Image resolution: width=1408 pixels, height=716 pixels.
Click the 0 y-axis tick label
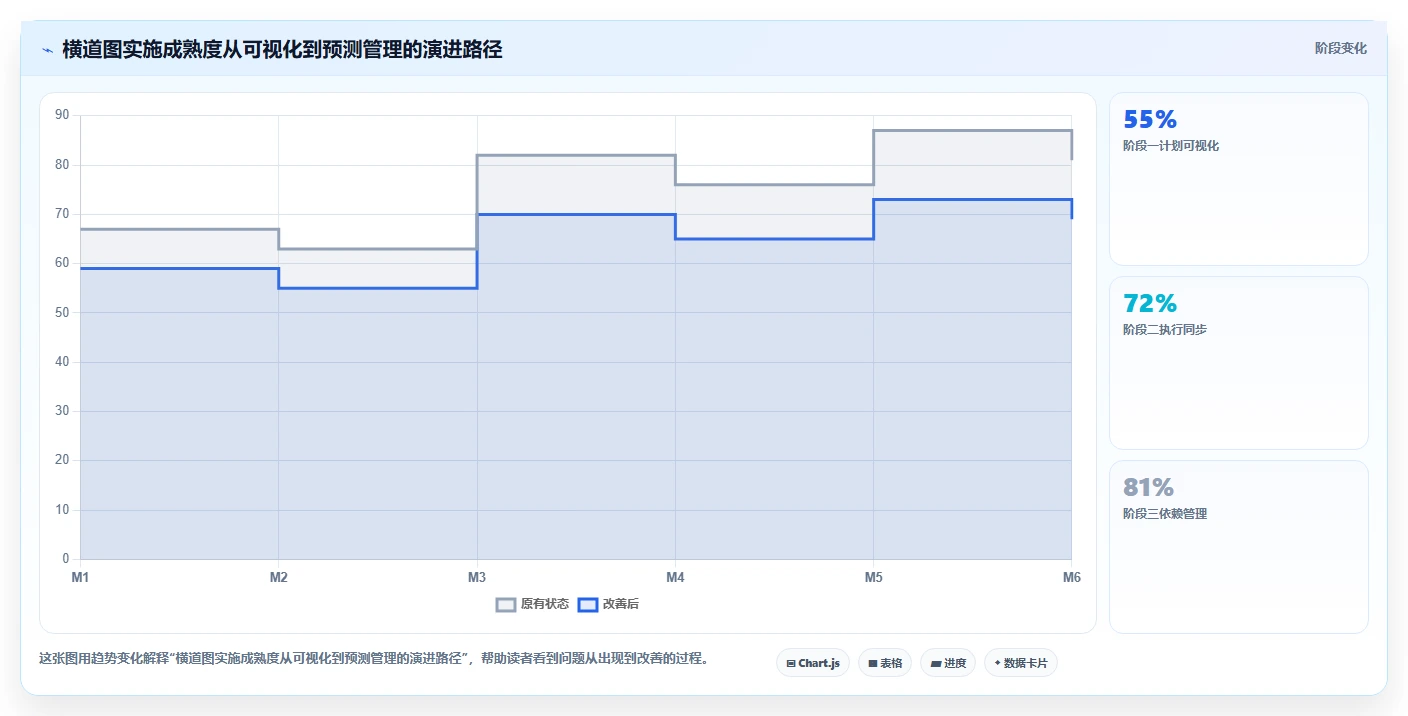click(x=66, y=559)
